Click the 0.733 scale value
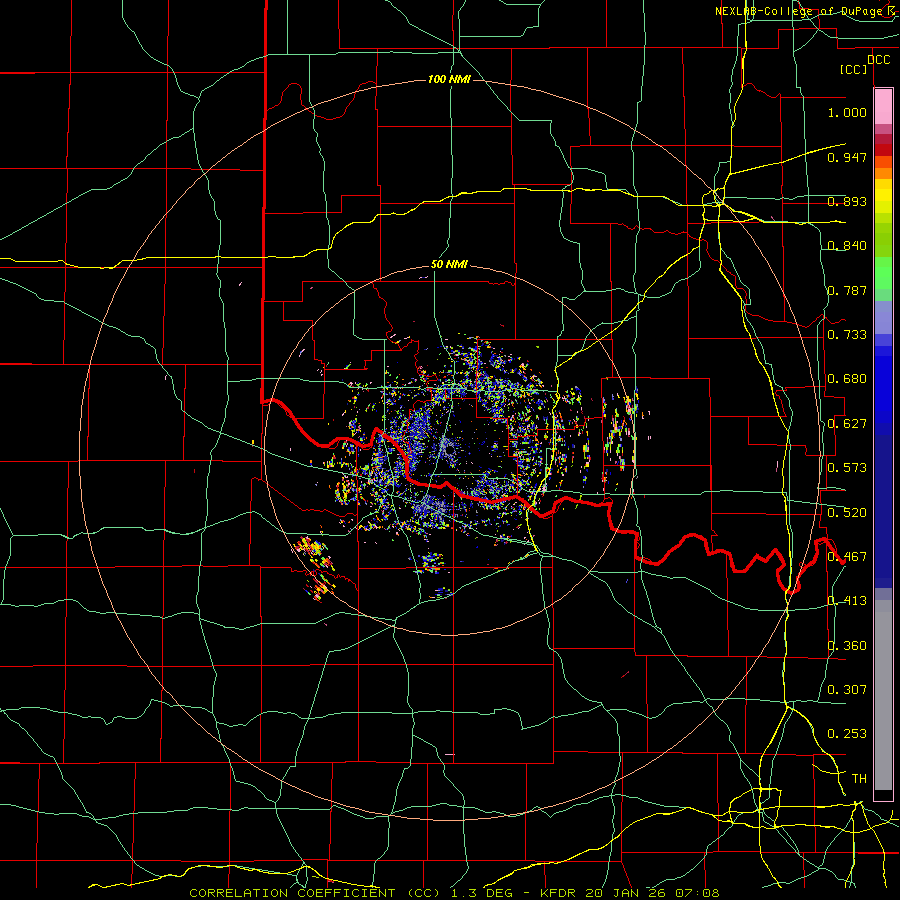 [x=847, y=335]
